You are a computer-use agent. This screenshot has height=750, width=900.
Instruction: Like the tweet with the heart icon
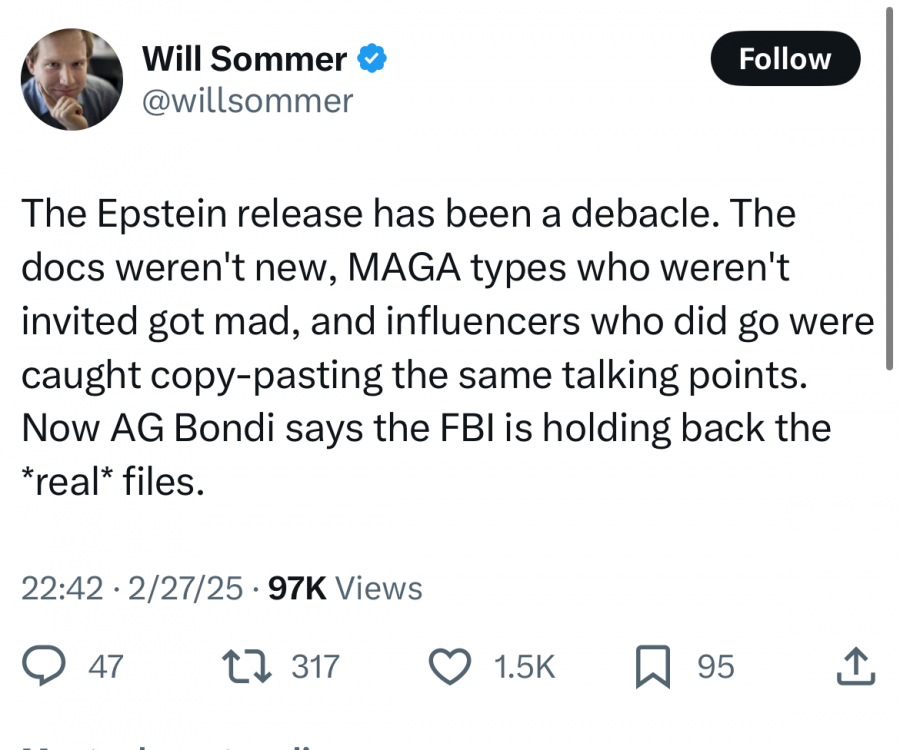(449, 666)
